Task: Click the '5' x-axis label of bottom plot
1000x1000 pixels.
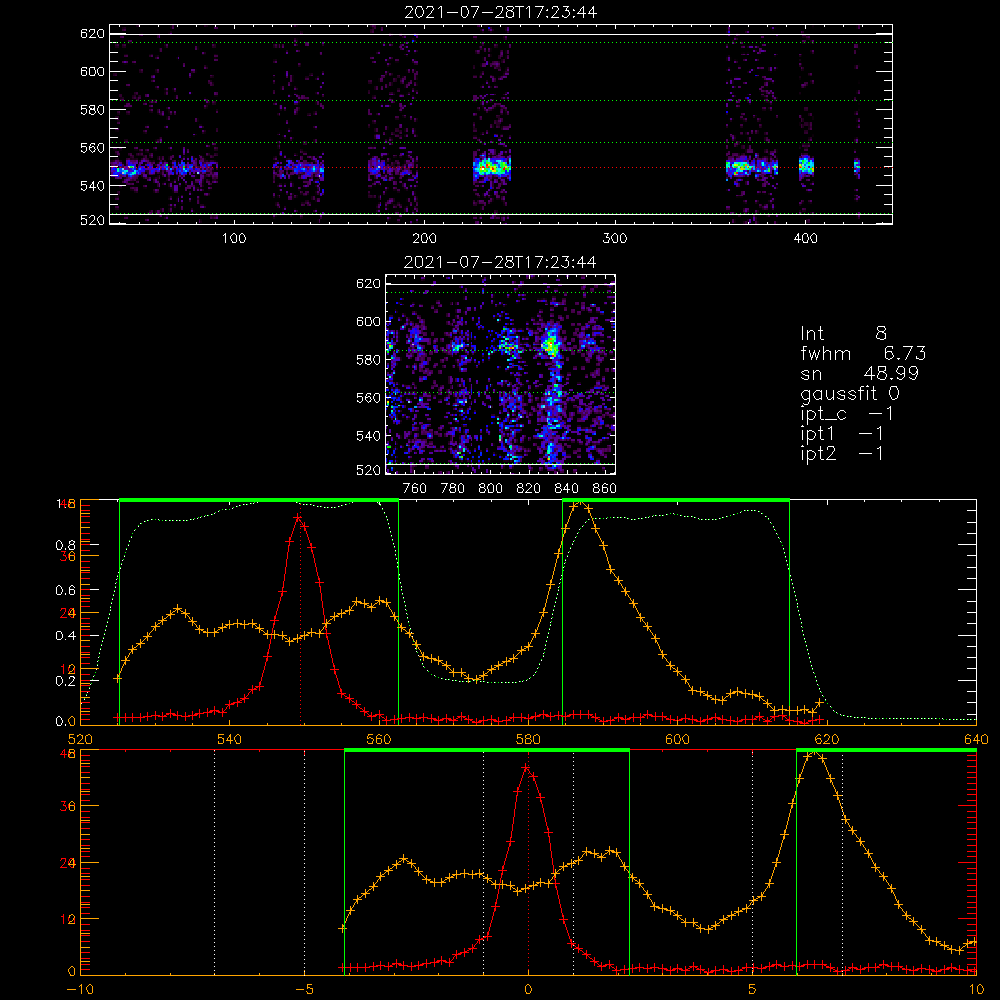Action: coord(753,989)
